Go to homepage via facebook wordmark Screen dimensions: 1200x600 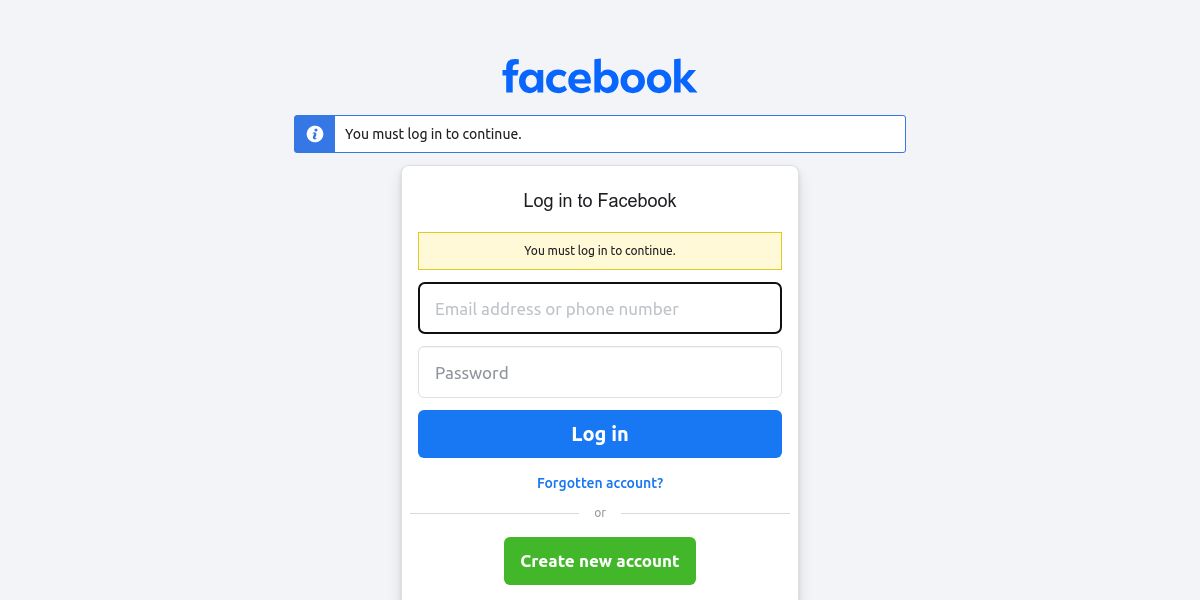(x=599, y=76)
